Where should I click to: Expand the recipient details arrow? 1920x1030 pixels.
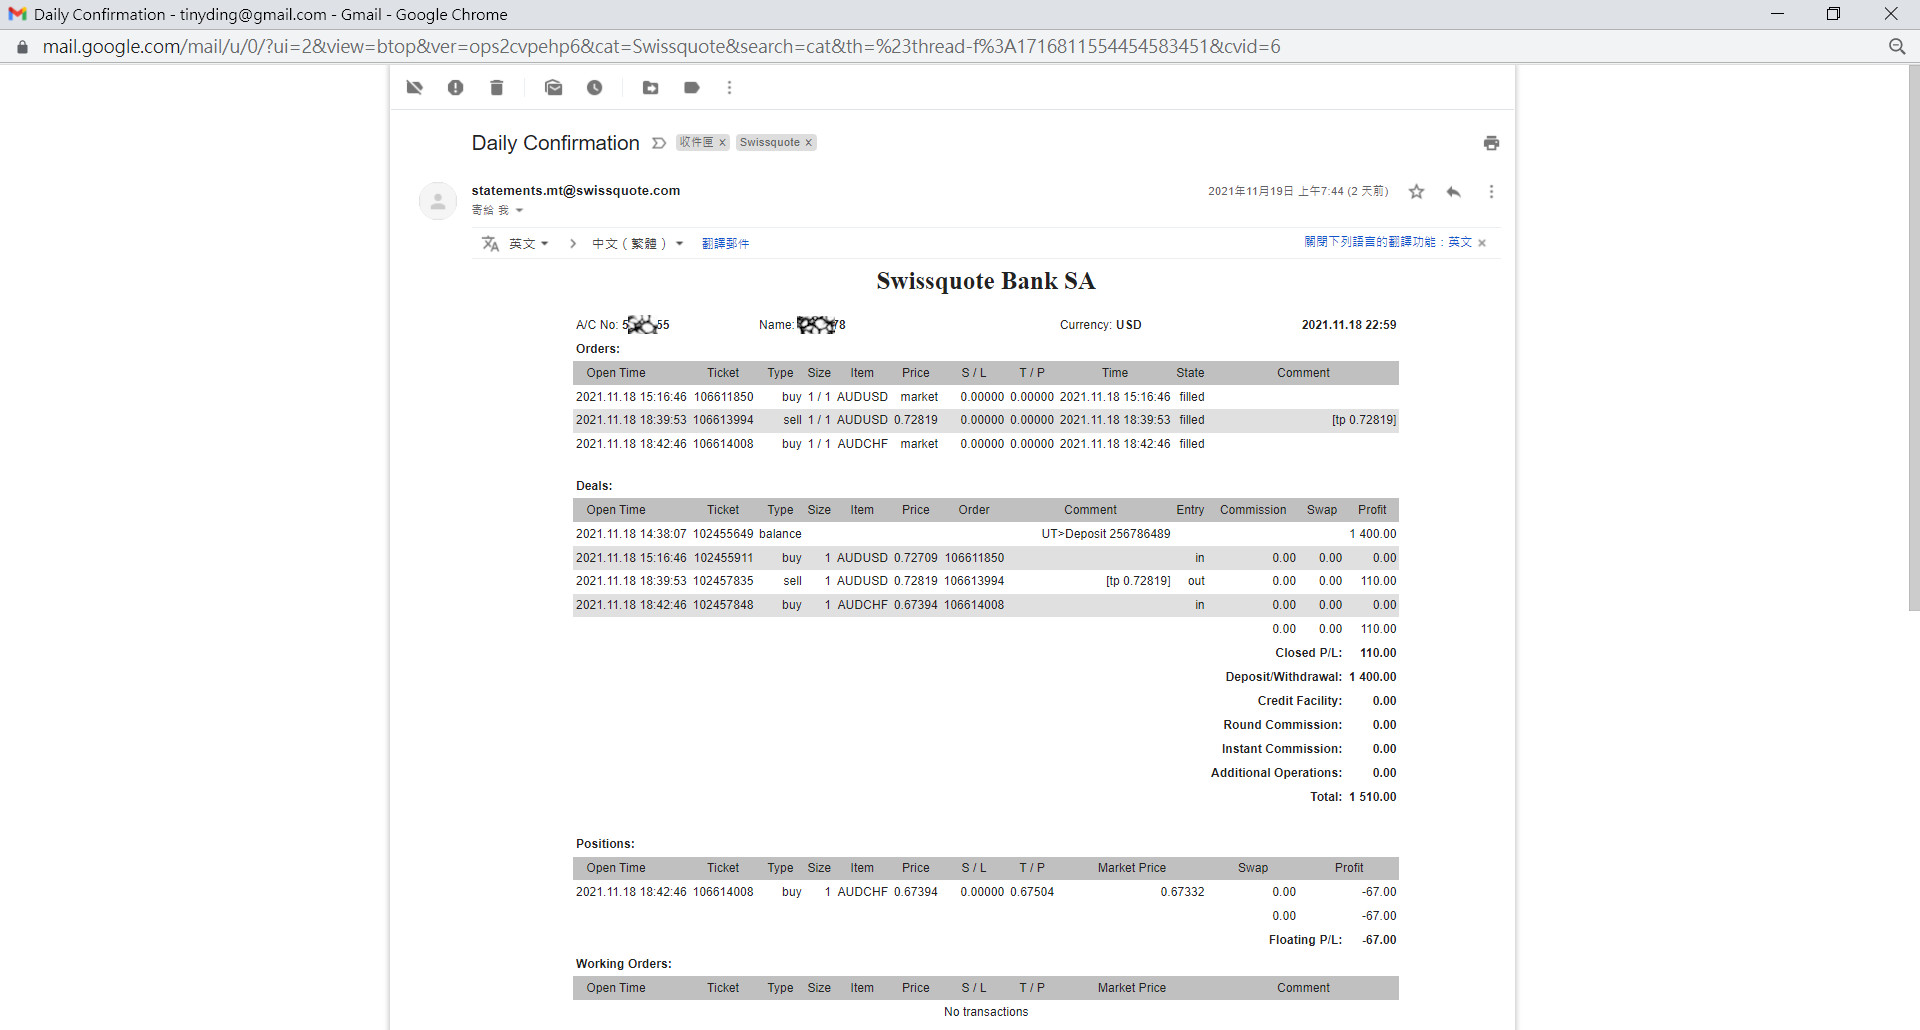[x=519, y=210]
